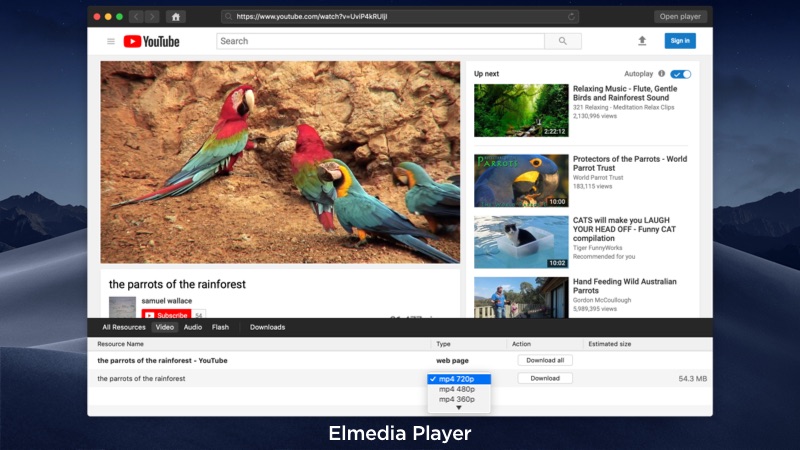Click samuel wallace channel avatar

tap(122, 307)
